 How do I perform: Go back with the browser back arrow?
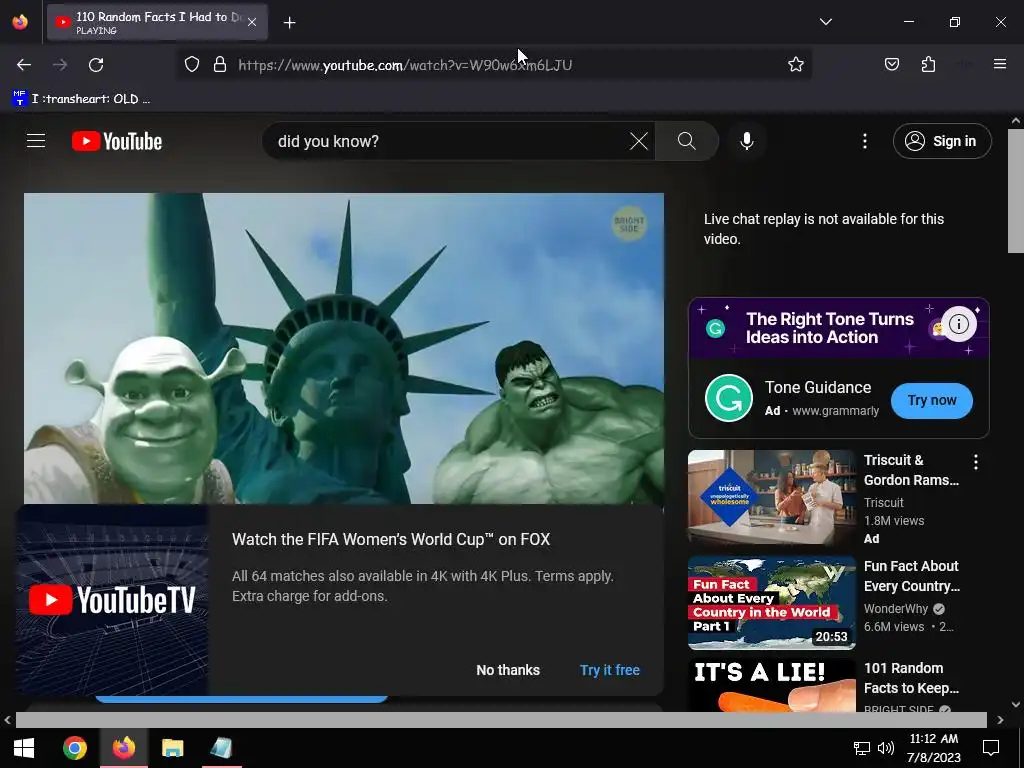tap(24, 65)
